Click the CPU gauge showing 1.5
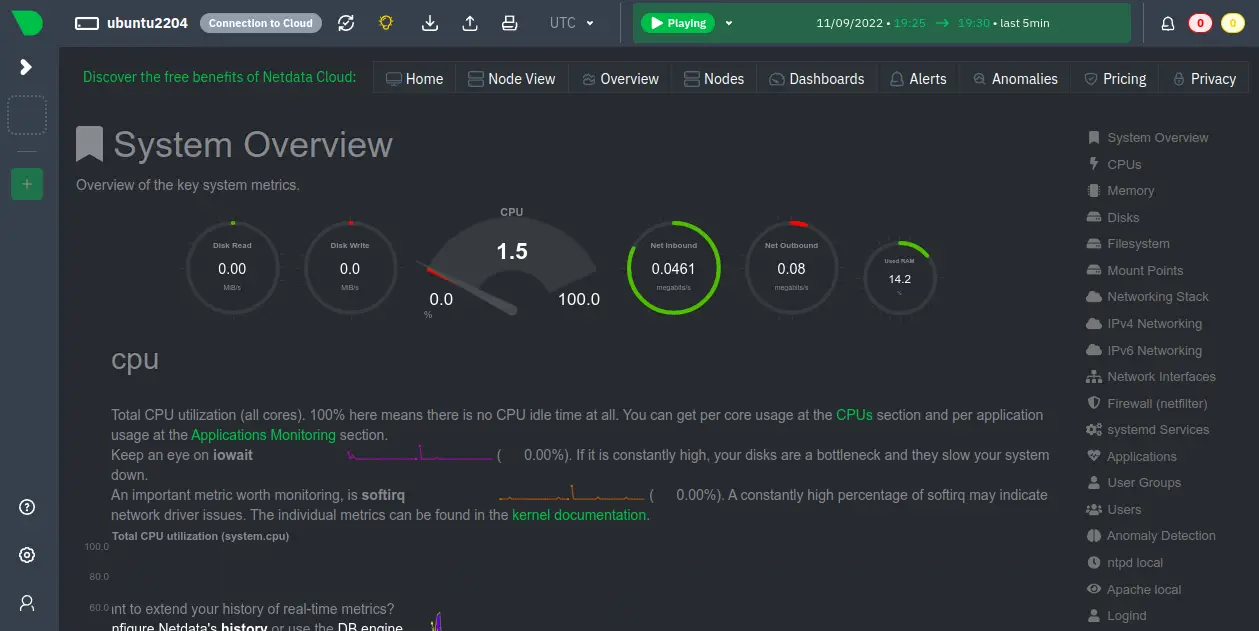Screen dimensions: 1259x631 click(512, 263)
